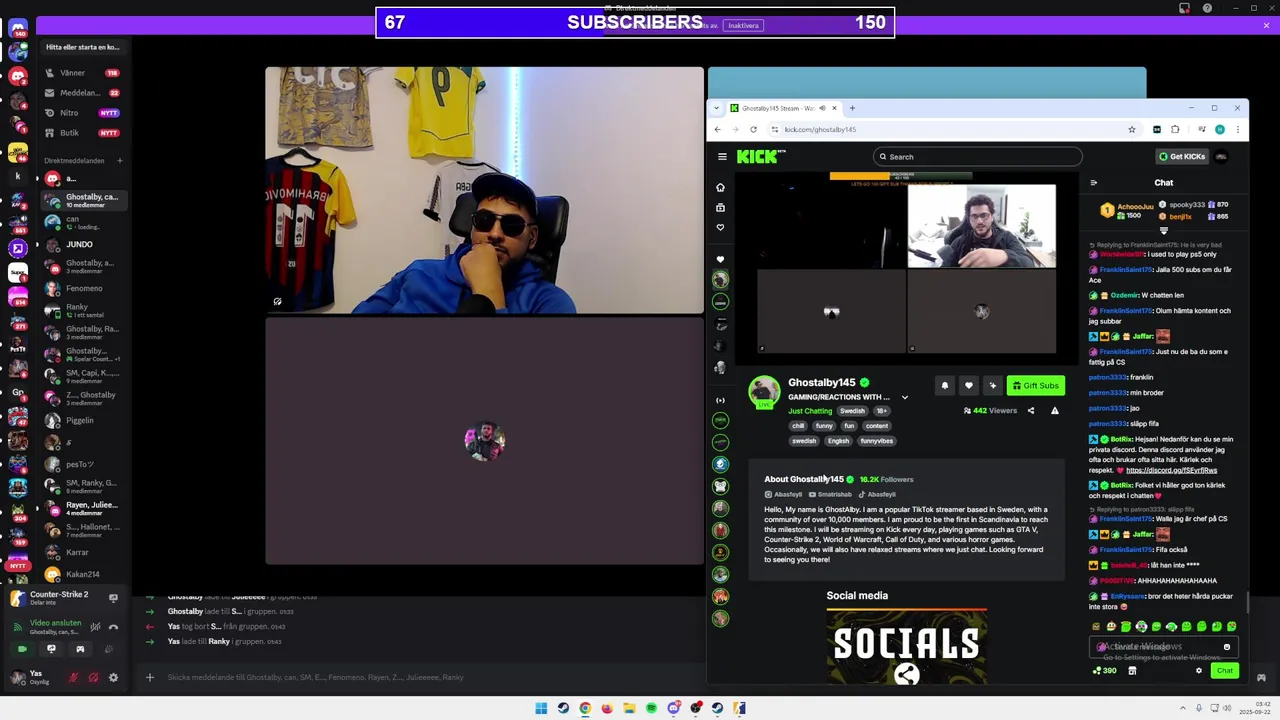Open a new Chrome tab
This screenshot has width=1280, height=720.
pyautogui.click(x=852, y=108)
